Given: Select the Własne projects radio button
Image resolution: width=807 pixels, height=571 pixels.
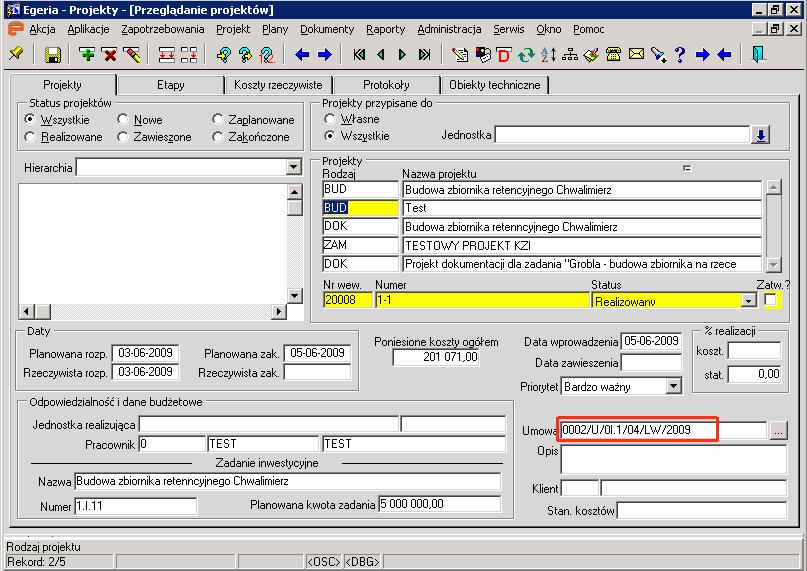Looking at the screenshot, I should pos(330,119).
